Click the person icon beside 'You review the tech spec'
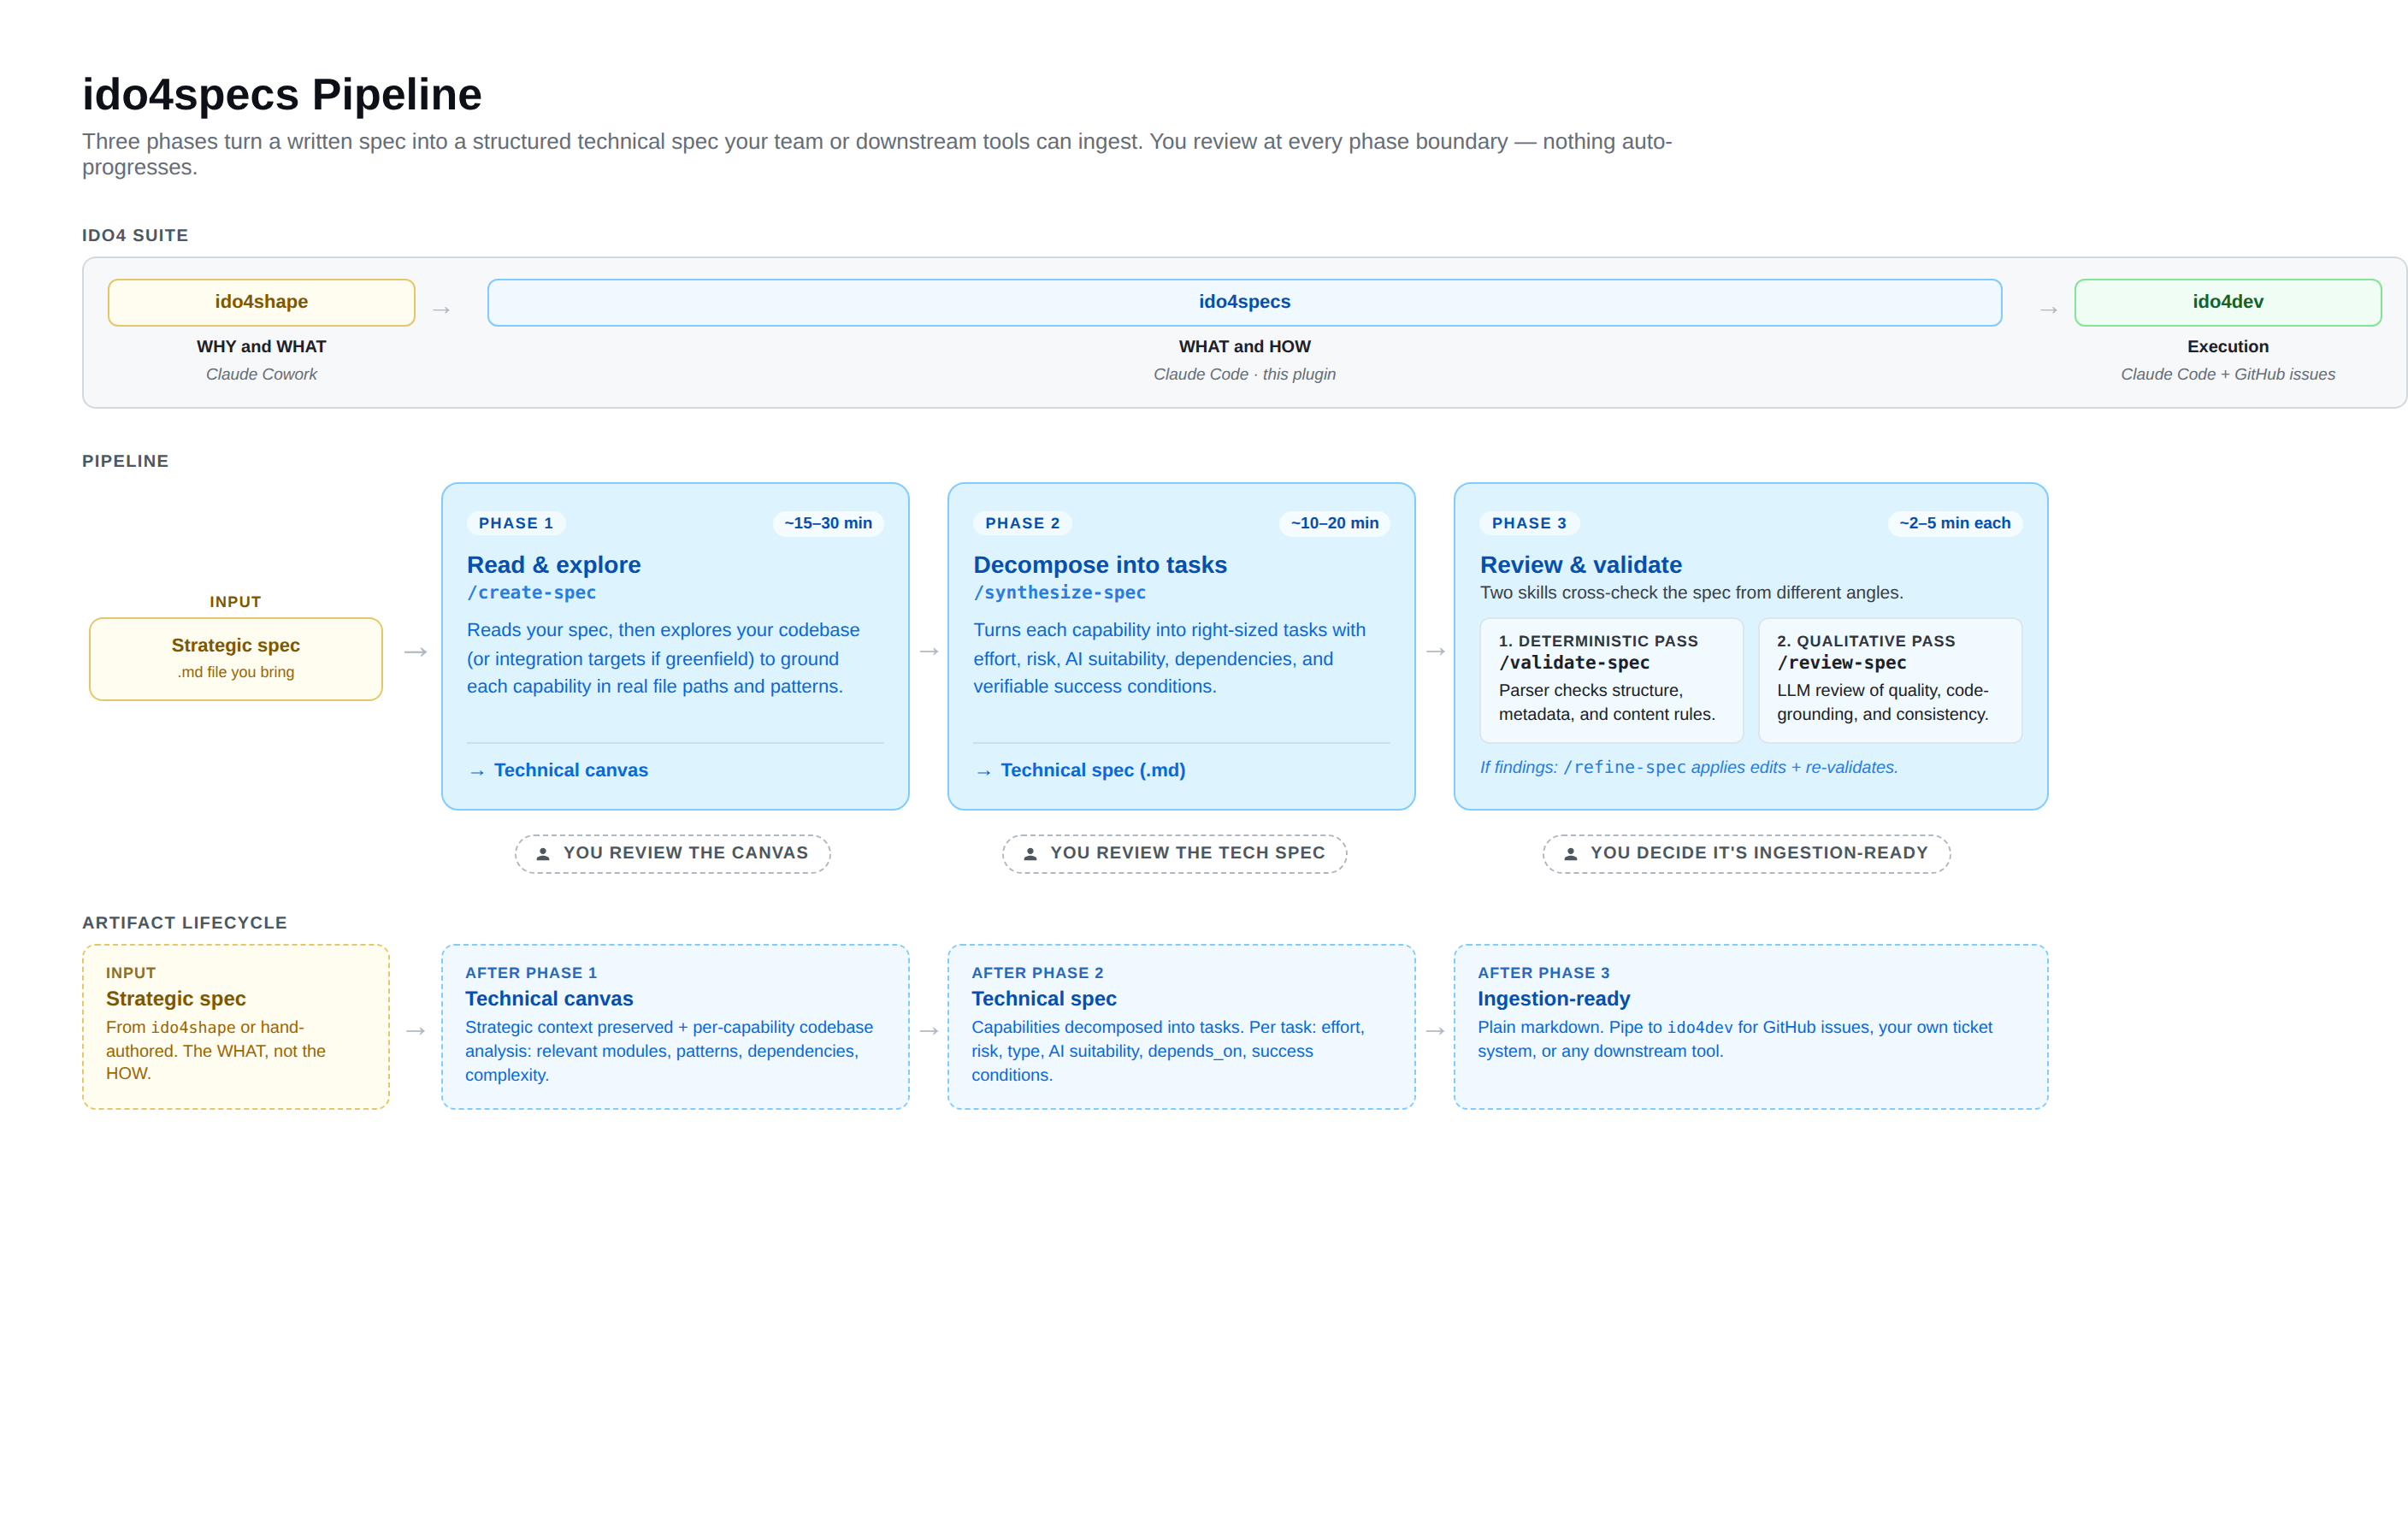The image size is (2408, 1539). pos(1030,854)
